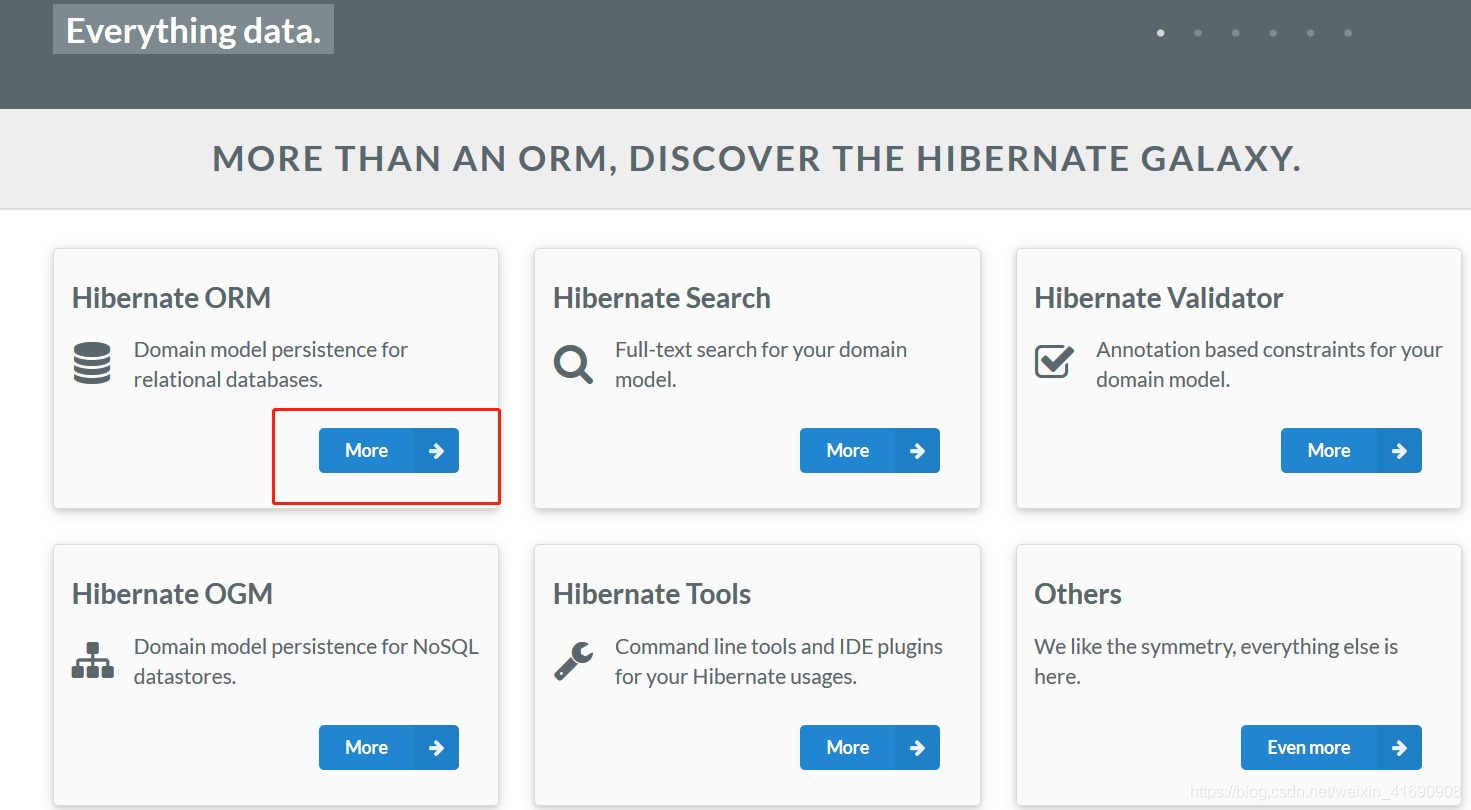Open More for Hibernate ORM
Screen dimensions: 1471x810
point(389,451)
